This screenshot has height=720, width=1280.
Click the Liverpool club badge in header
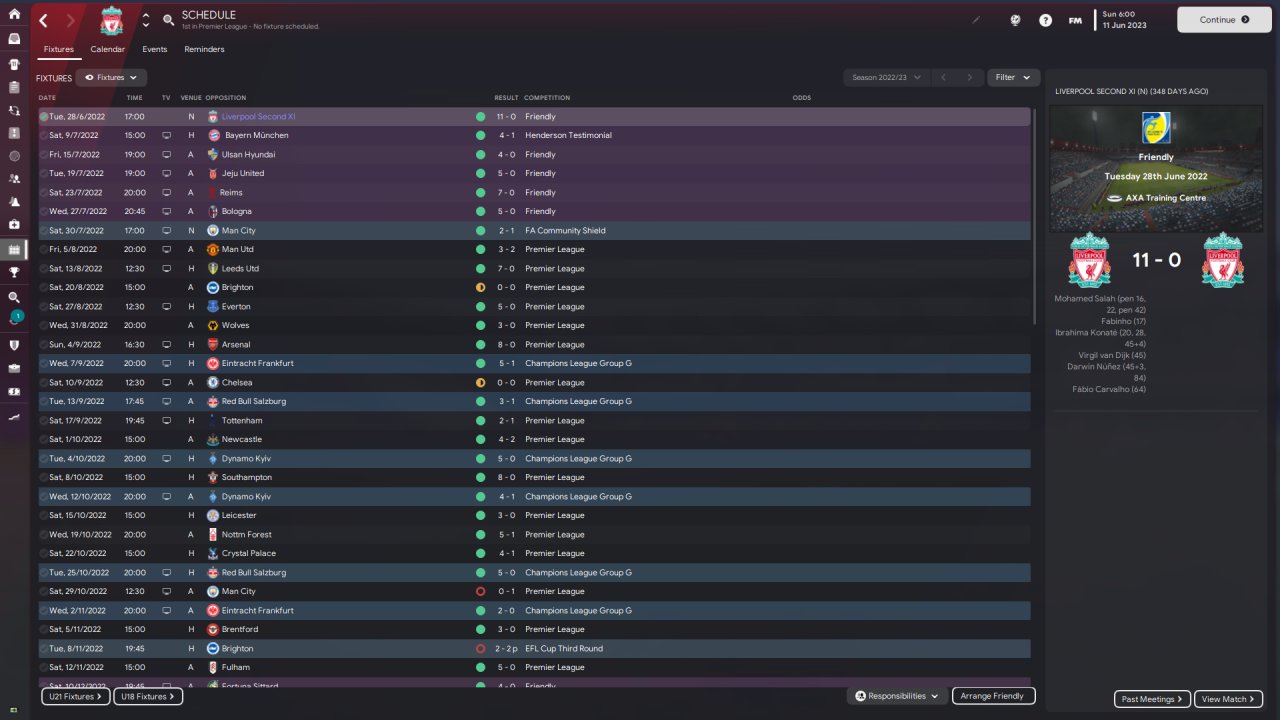(112, 20)
